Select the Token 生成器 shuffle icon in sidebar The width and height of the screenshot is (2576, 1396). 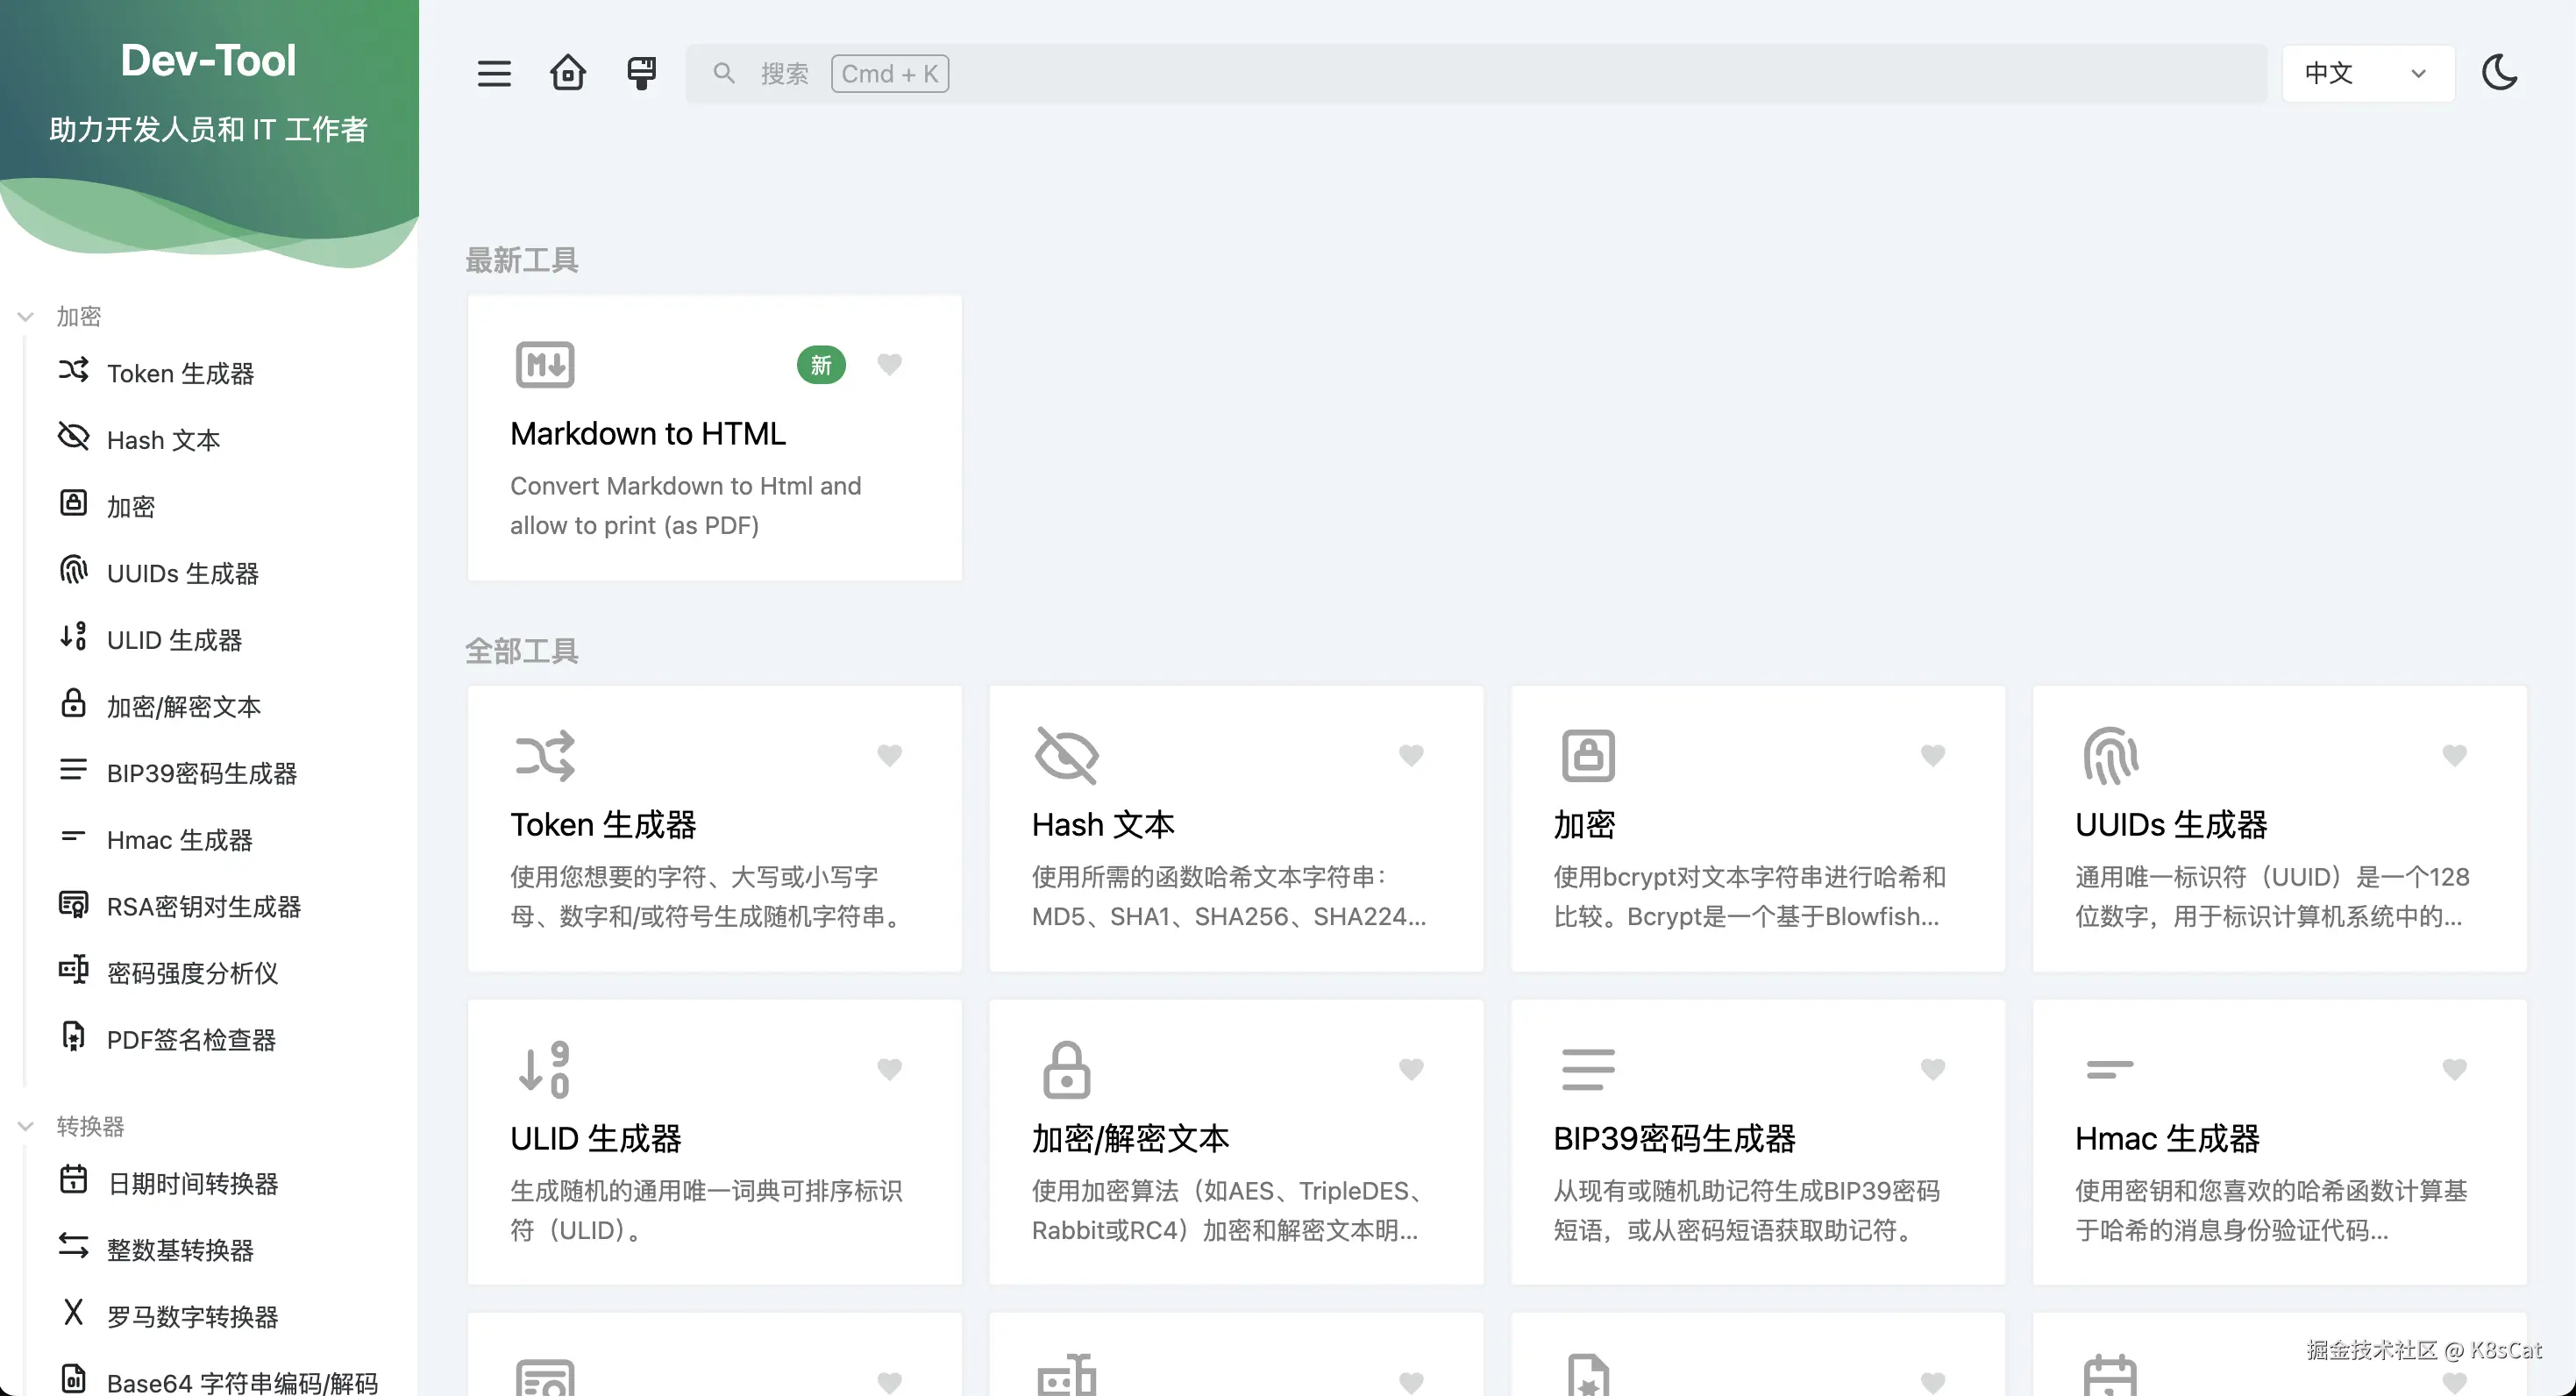coord(73,372)
